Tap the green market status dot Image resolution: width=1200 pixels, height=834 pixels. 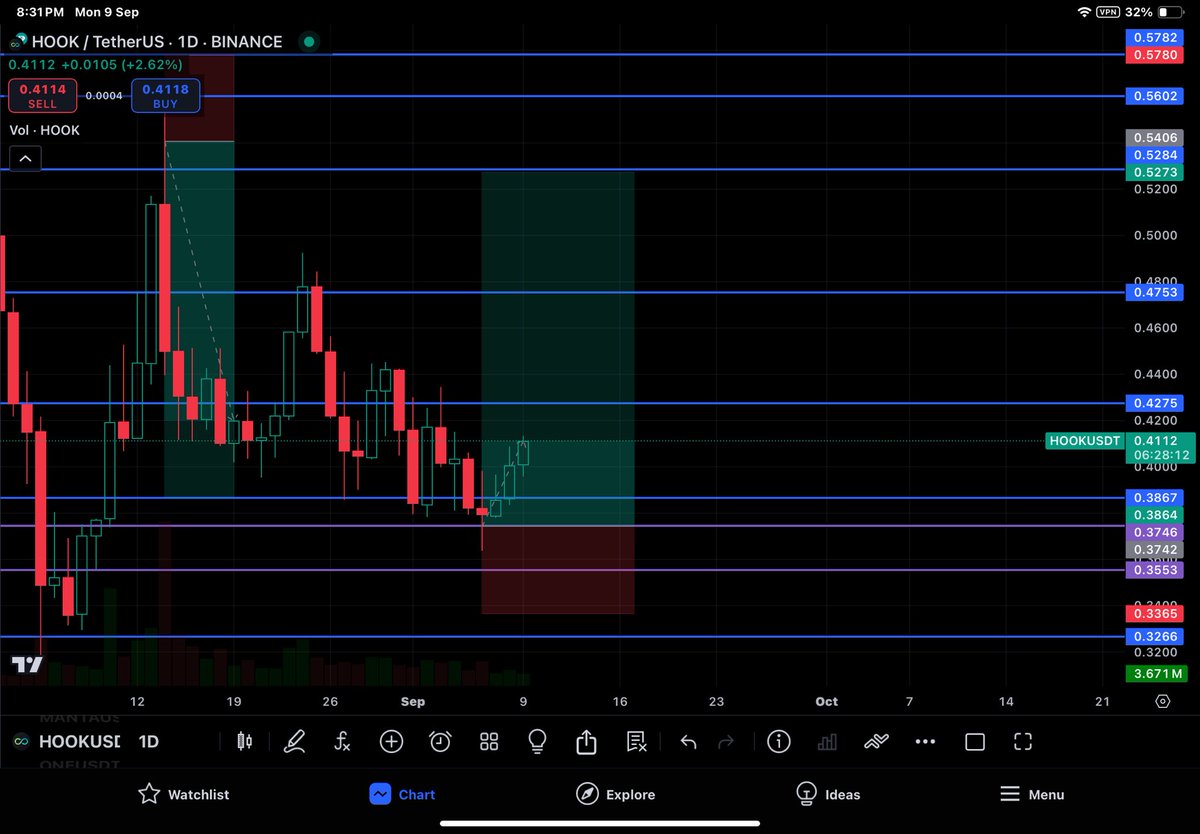tap(309, 42)
